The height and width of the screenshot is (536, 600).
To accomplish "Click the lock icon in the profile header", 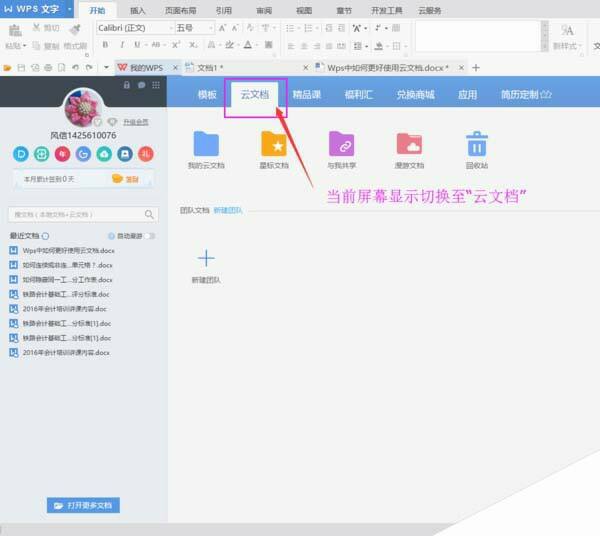I will pos(127,85).
